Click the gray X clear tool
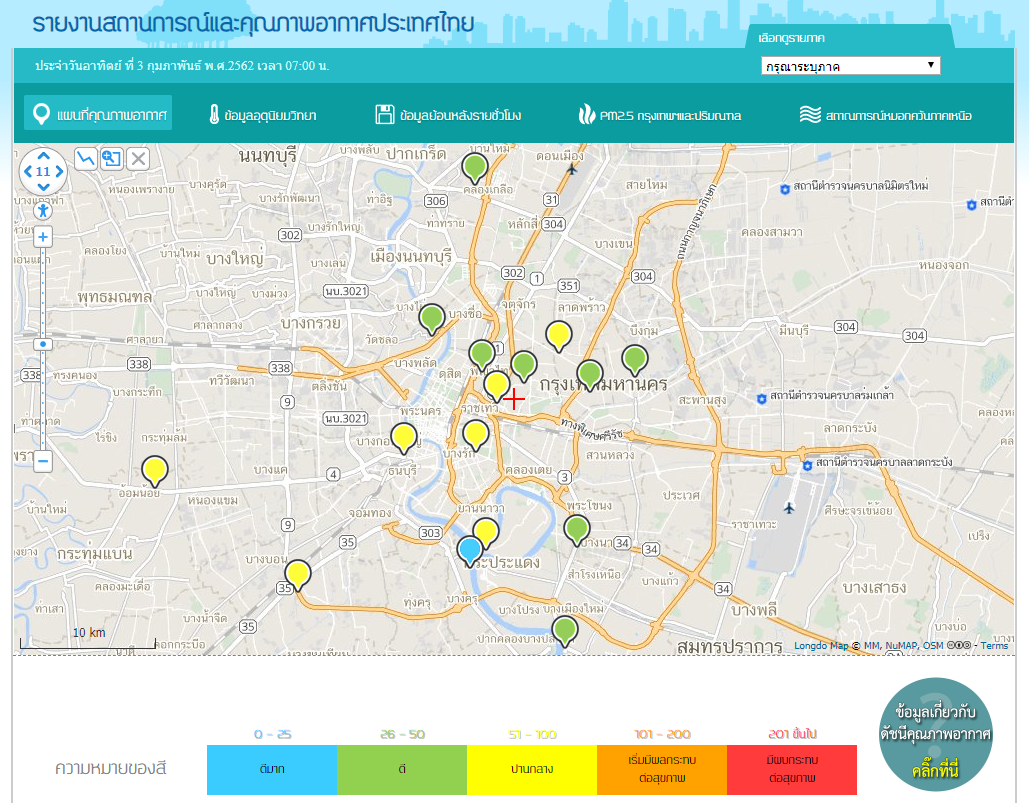This screenshot has width=1029, height=803. pos(138,158)
